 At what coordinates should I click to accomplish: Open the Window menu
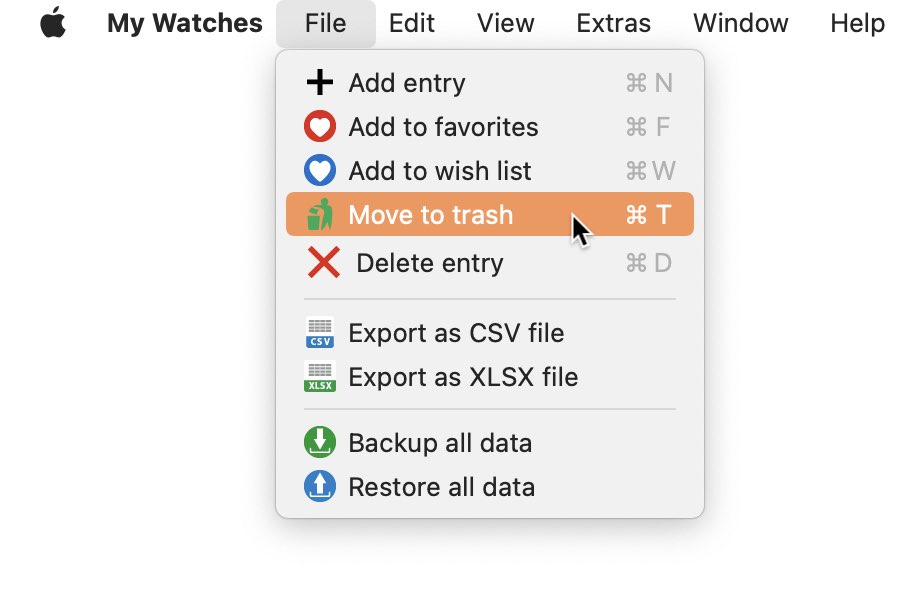[740, 23]
